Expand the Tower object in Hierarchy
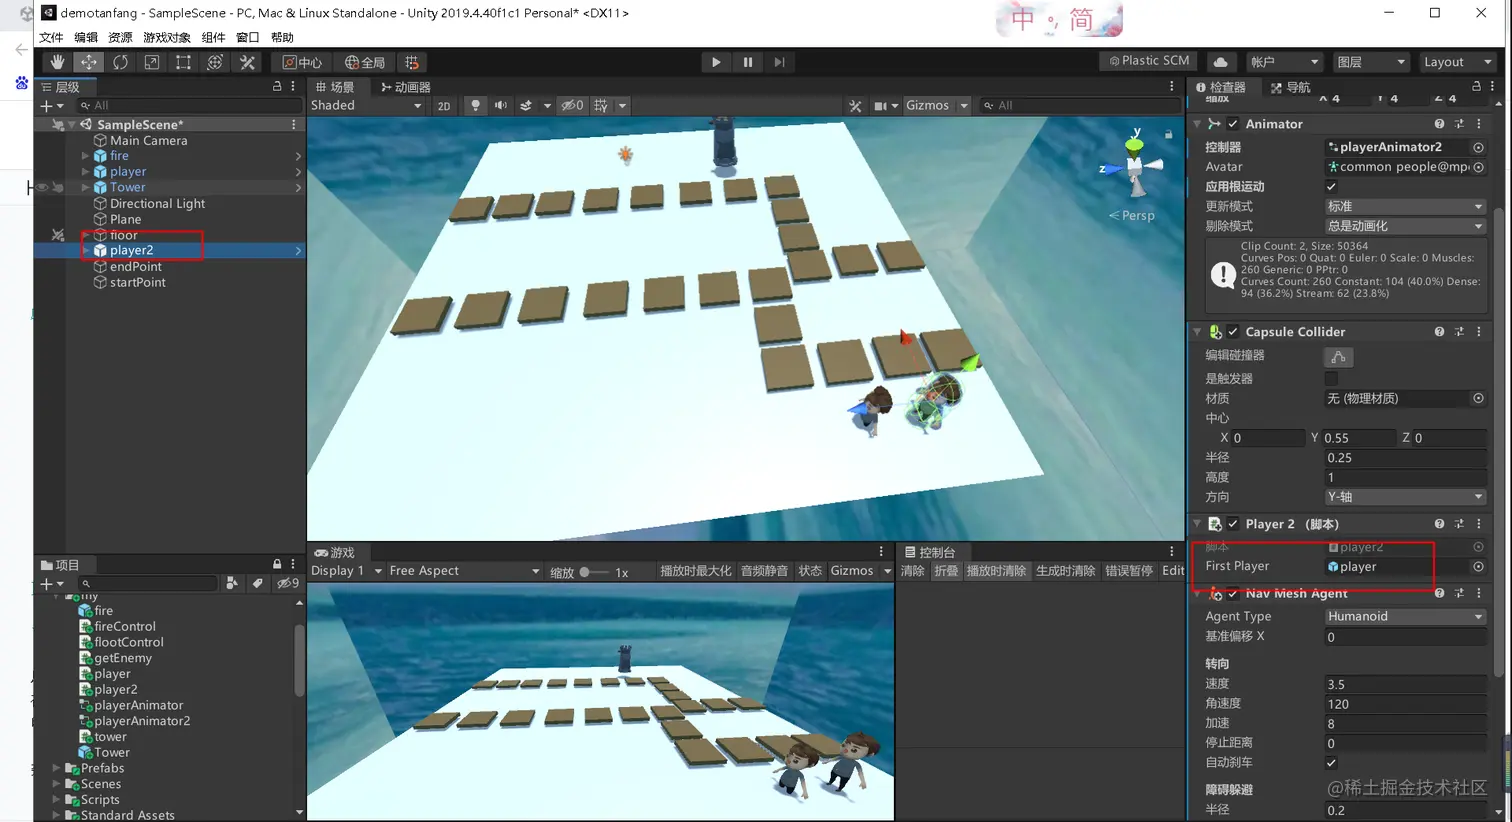The height and width of the screenshot is (822, 1512). pos(85,187)
